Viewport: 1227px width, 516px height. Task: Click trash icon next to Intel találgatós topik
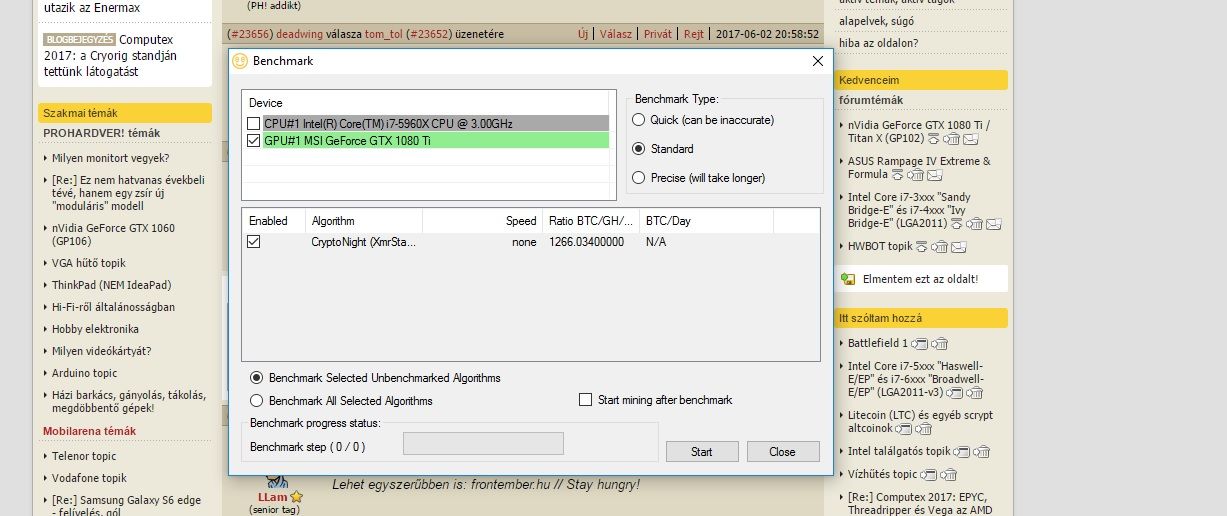pyautogui.click(x=982, y=452)
